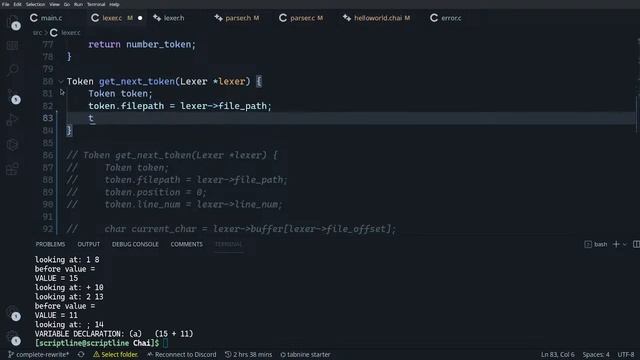The image size is (640, 360).
Task: Click the lexer.c breadcrumb segment
Action: point(71,33)
